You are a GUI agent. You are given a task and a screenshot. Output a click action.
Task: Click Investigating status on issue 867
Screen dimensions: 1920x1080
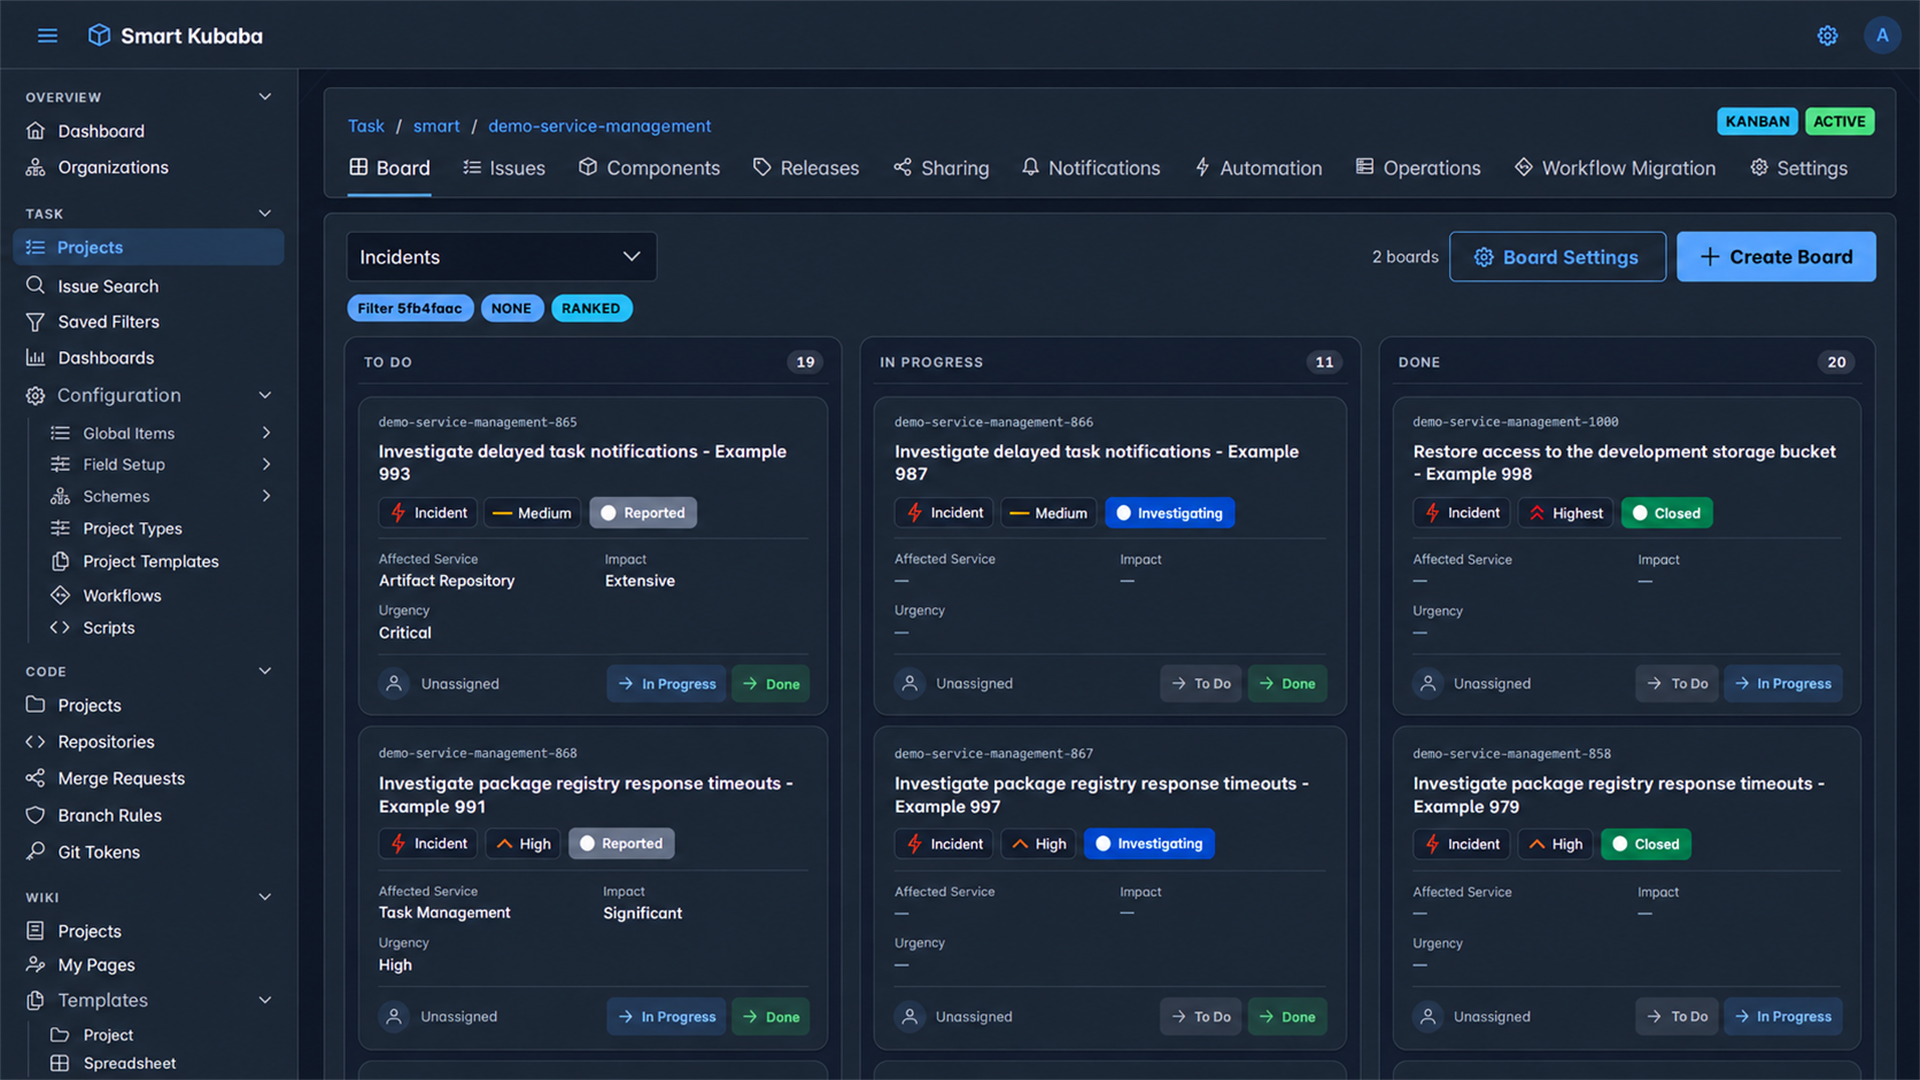(x=1149, y=844)
